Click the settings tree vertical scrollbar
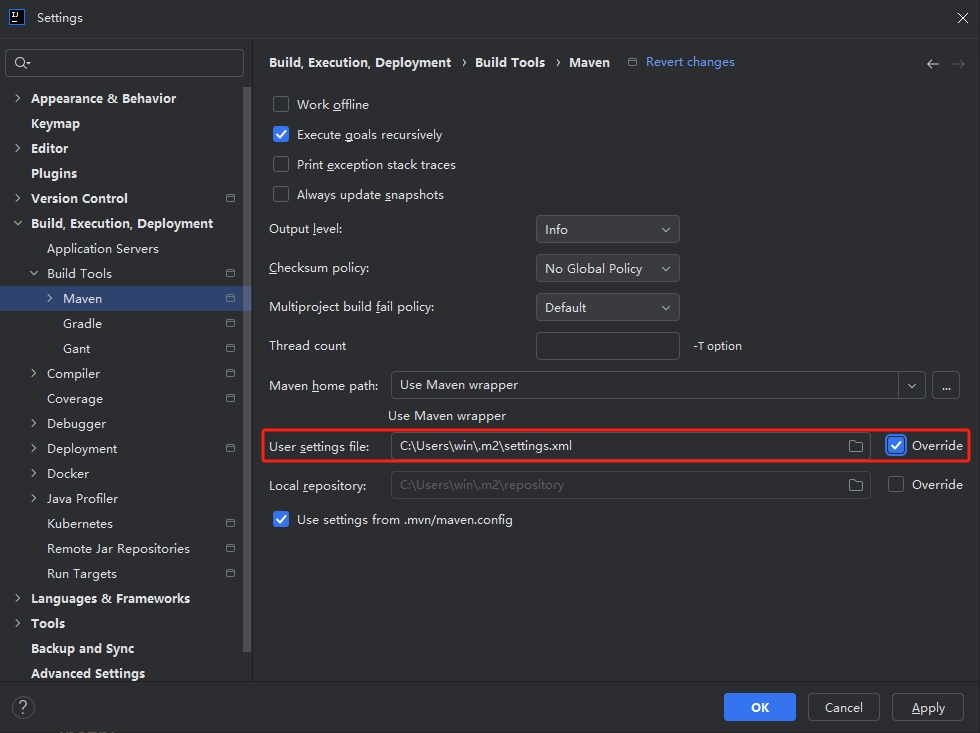This screenshot has width=980, height=733. [x=247, y=369]
